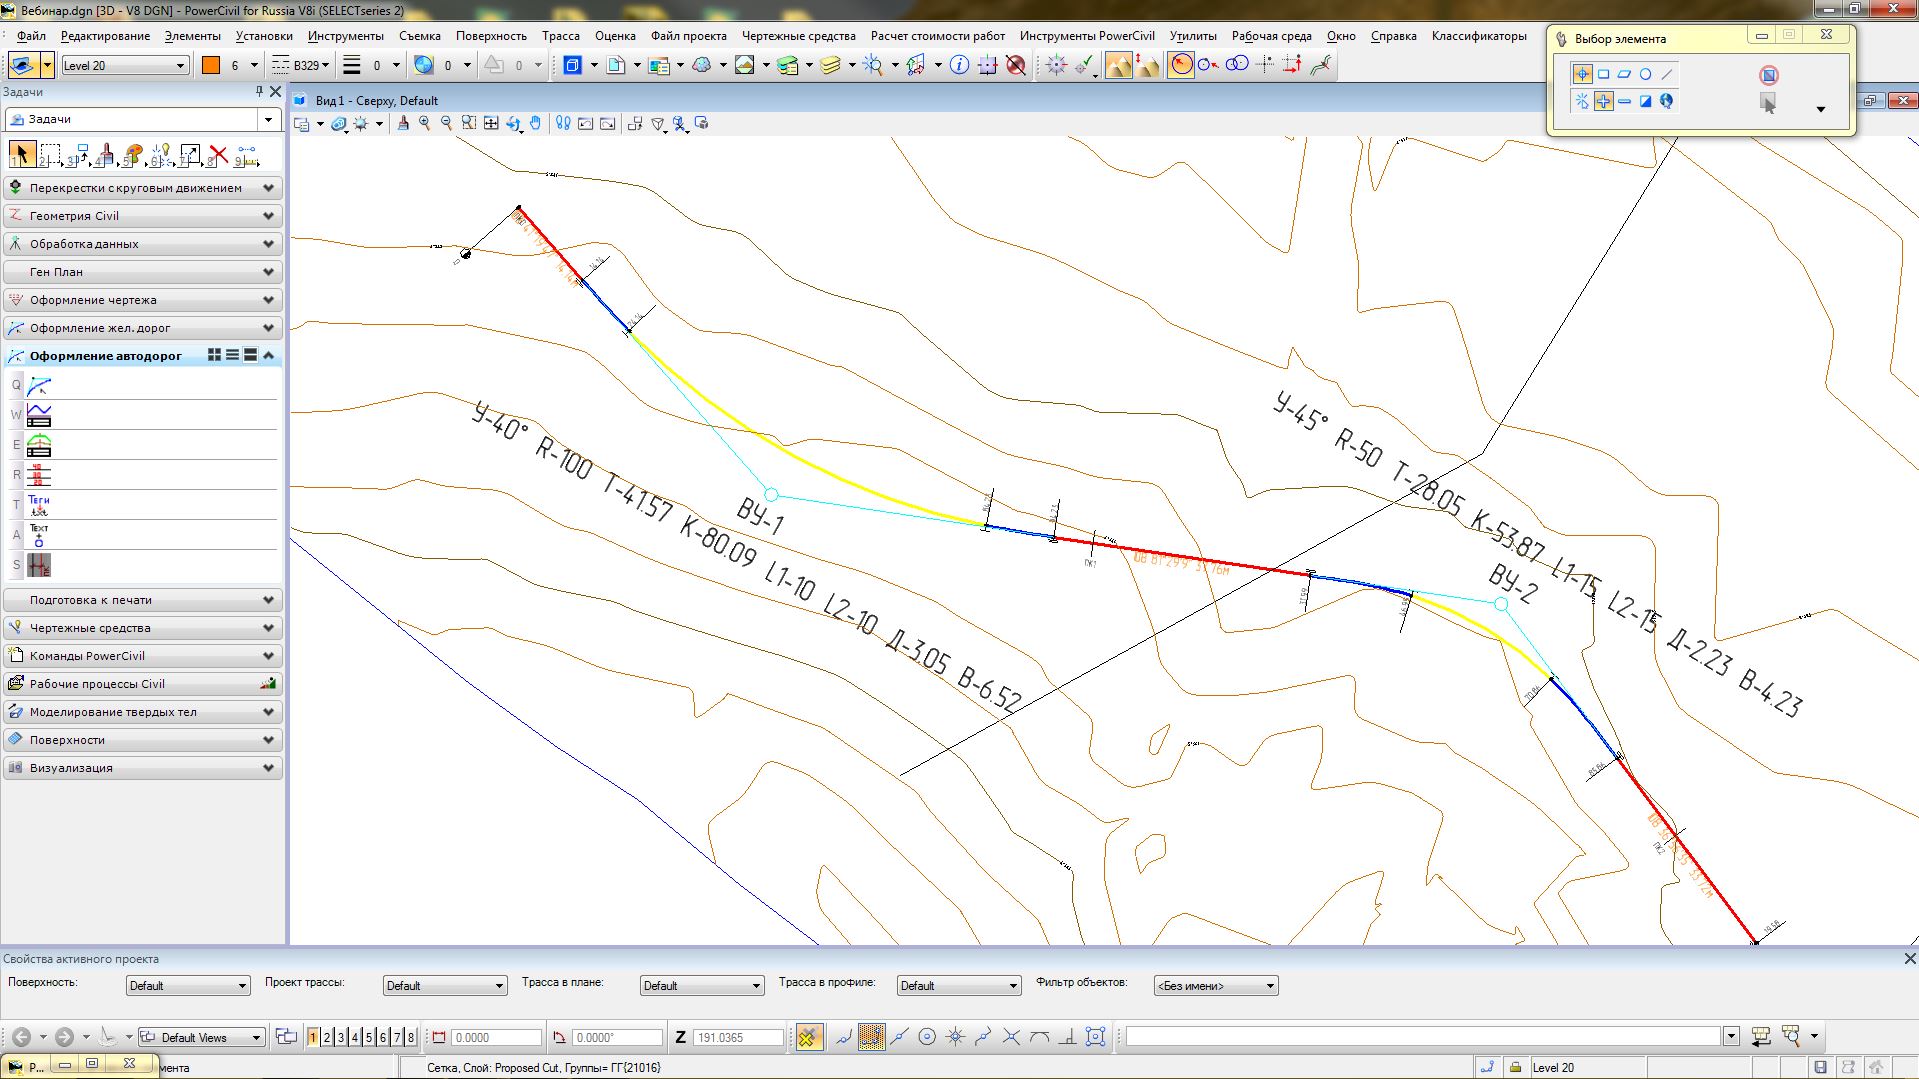The height and width of the screenshot is (1079, 1919).
Task: Choose Circle selection method in Выбор элемента
Action: 1645,74
